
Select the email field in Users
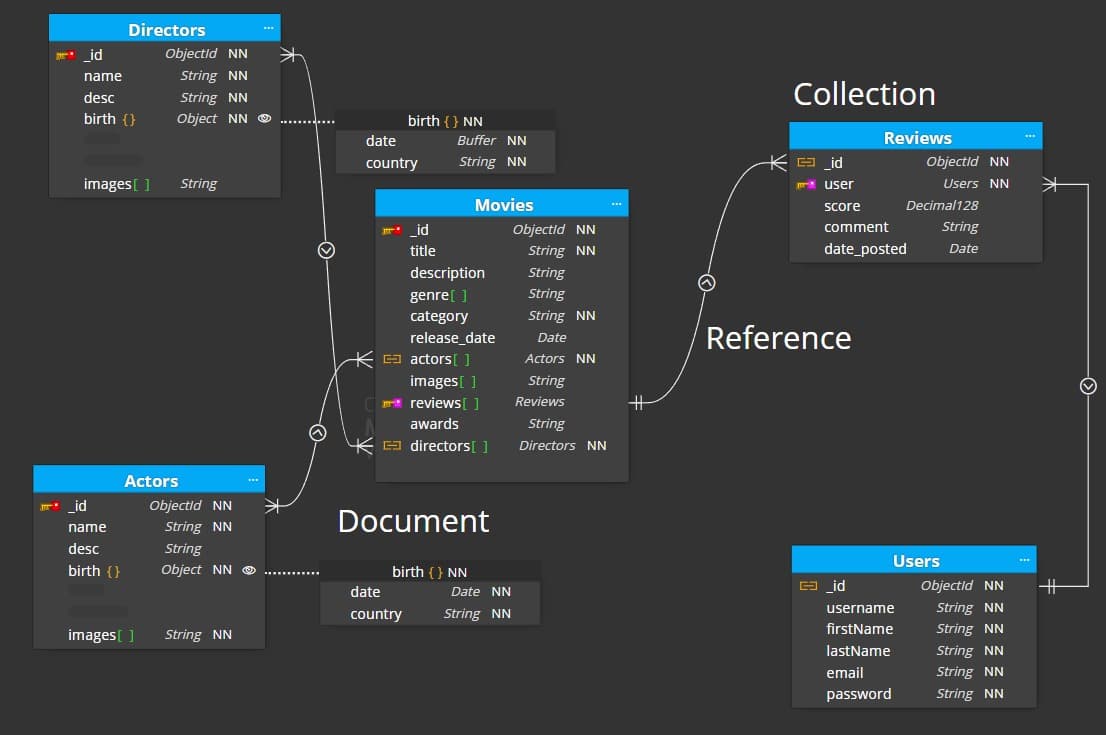914,673
